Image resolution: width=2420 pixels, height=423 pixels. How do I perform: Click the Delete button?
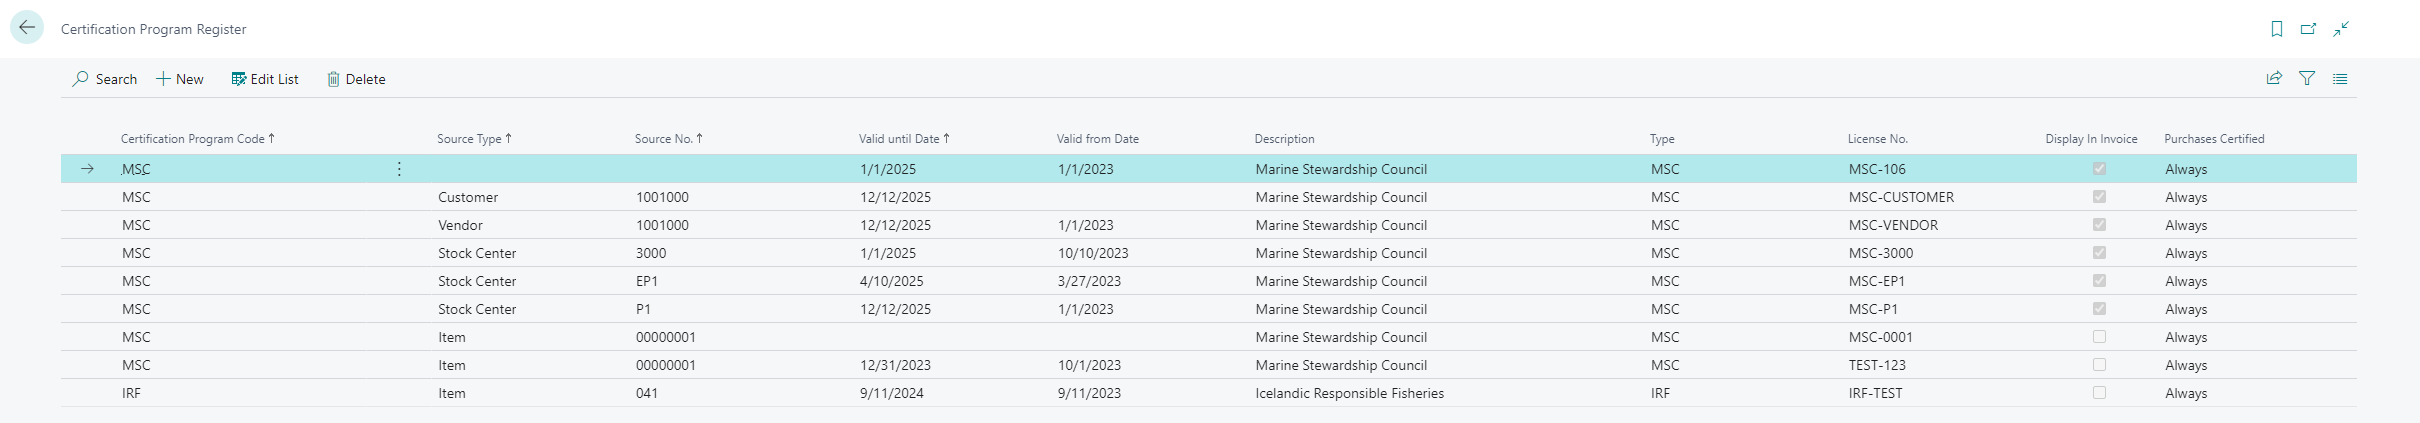[356, 79]
